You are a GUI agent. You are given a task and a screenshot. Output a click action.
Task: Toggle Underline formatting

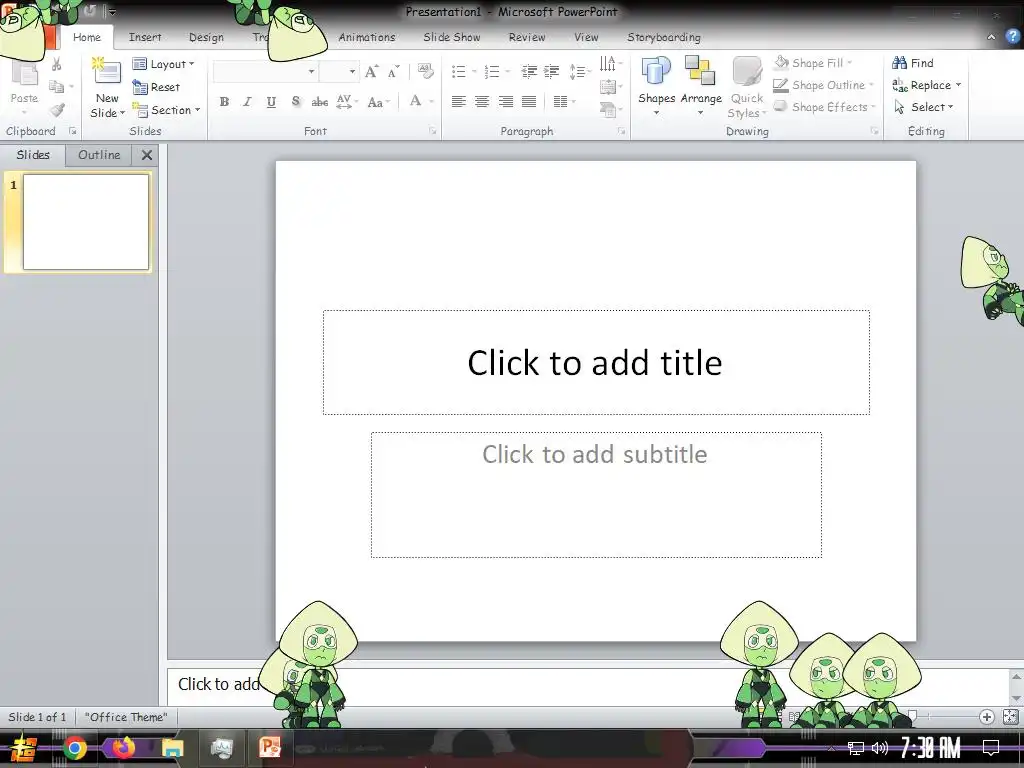tap(271, 102)
